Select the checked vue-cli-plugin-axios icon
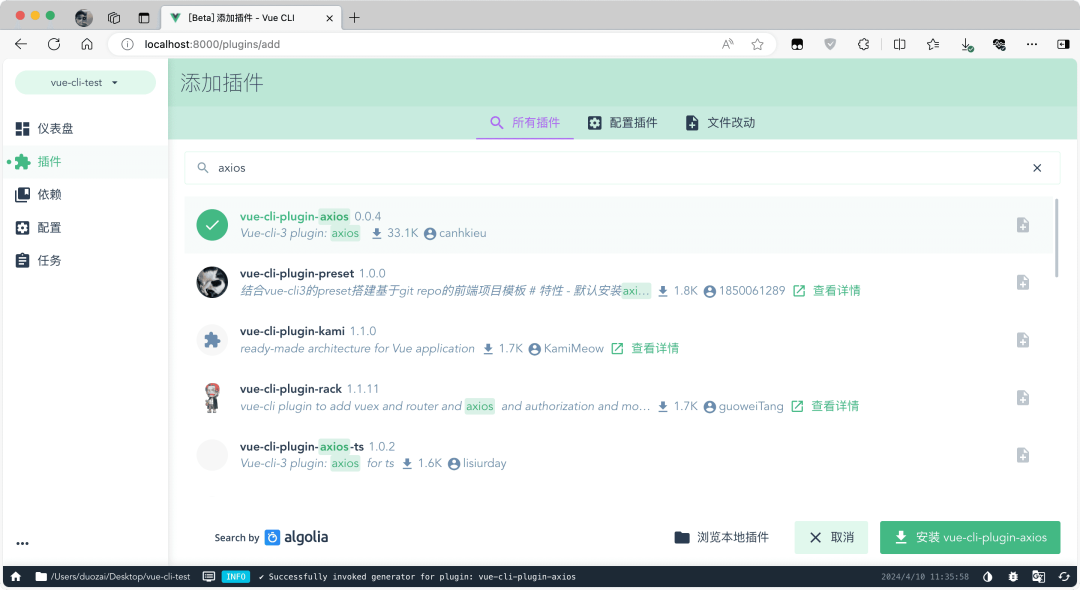 [x=212, y=225]
